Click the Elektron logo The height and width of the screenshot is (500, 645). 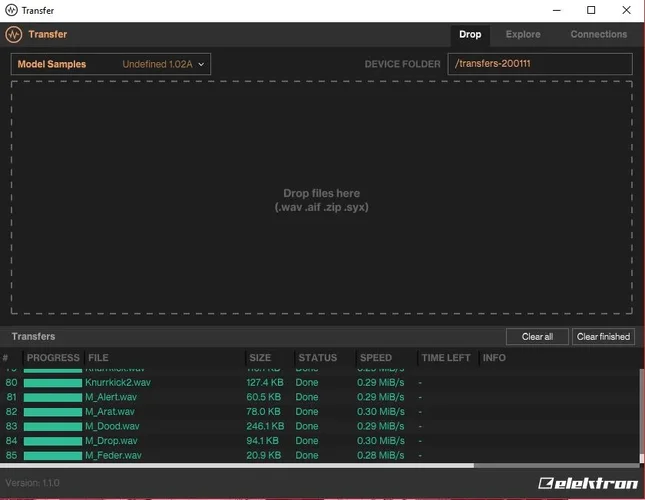(x=588, y=483)
